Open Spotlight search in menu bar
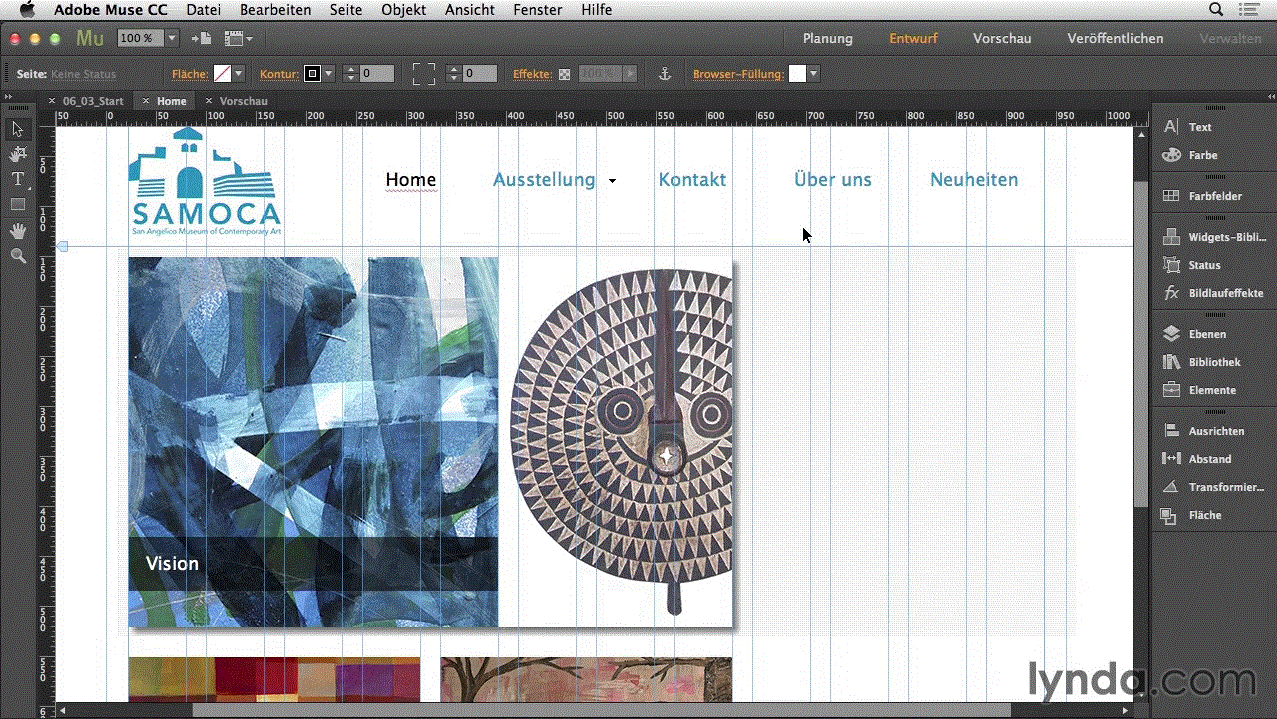 (1216, 10)
